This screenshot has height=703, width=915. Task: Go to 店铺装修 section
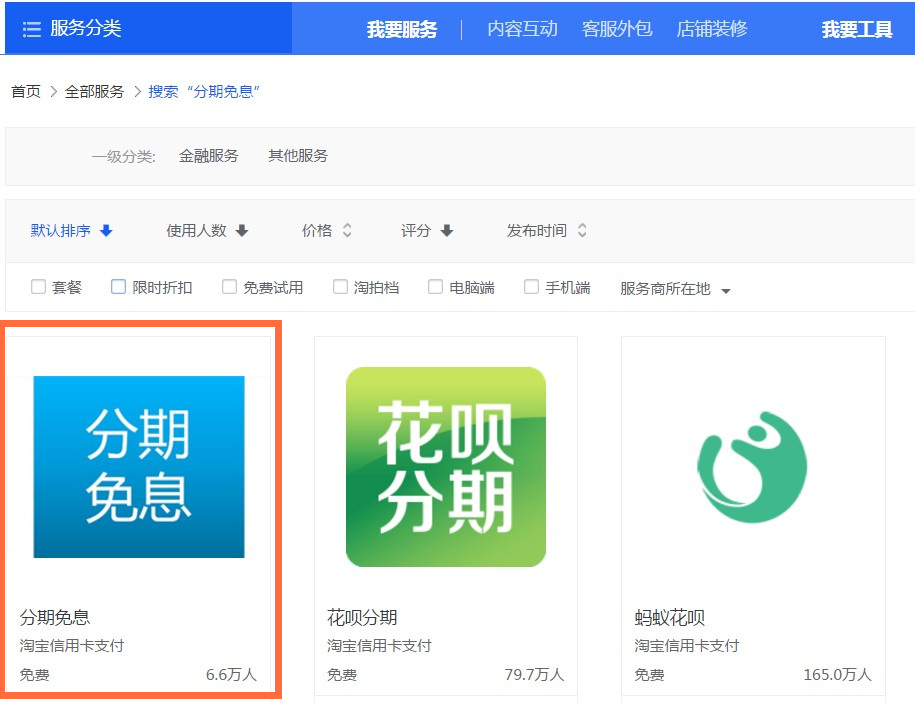point(712,29)
